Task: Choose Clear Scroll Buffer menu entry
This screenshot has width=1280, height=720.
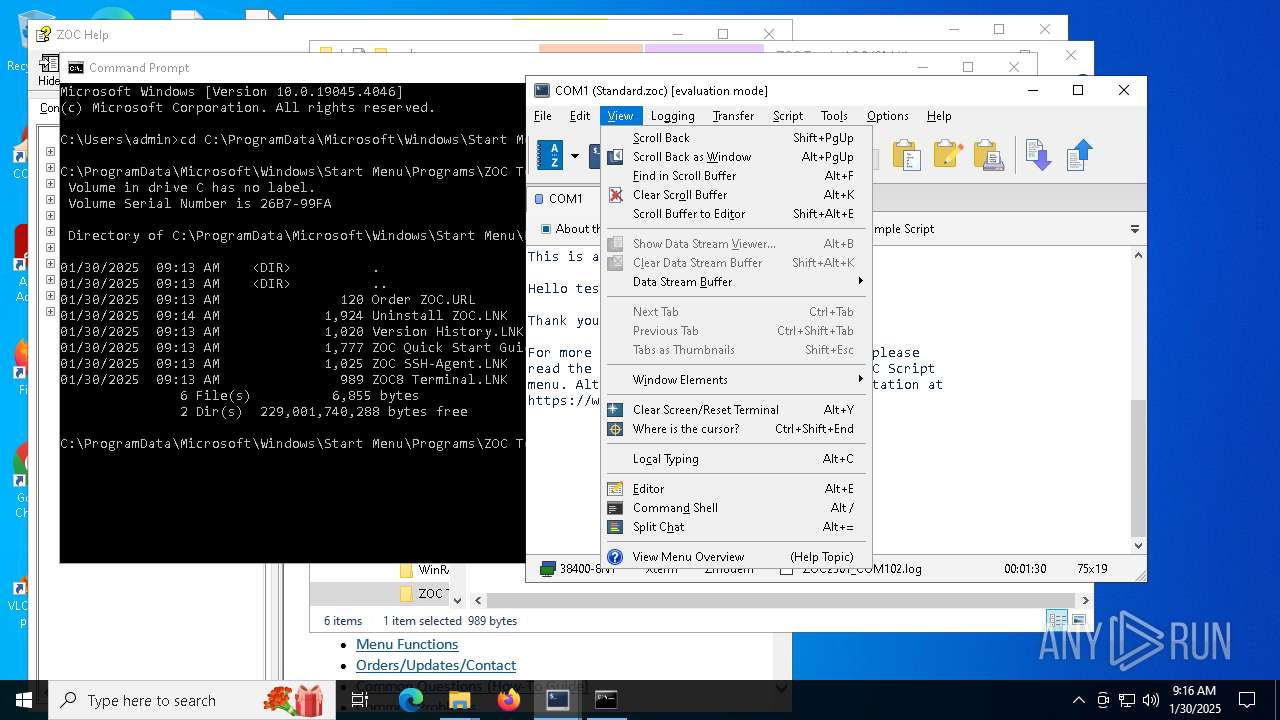Action: (735, 195)
